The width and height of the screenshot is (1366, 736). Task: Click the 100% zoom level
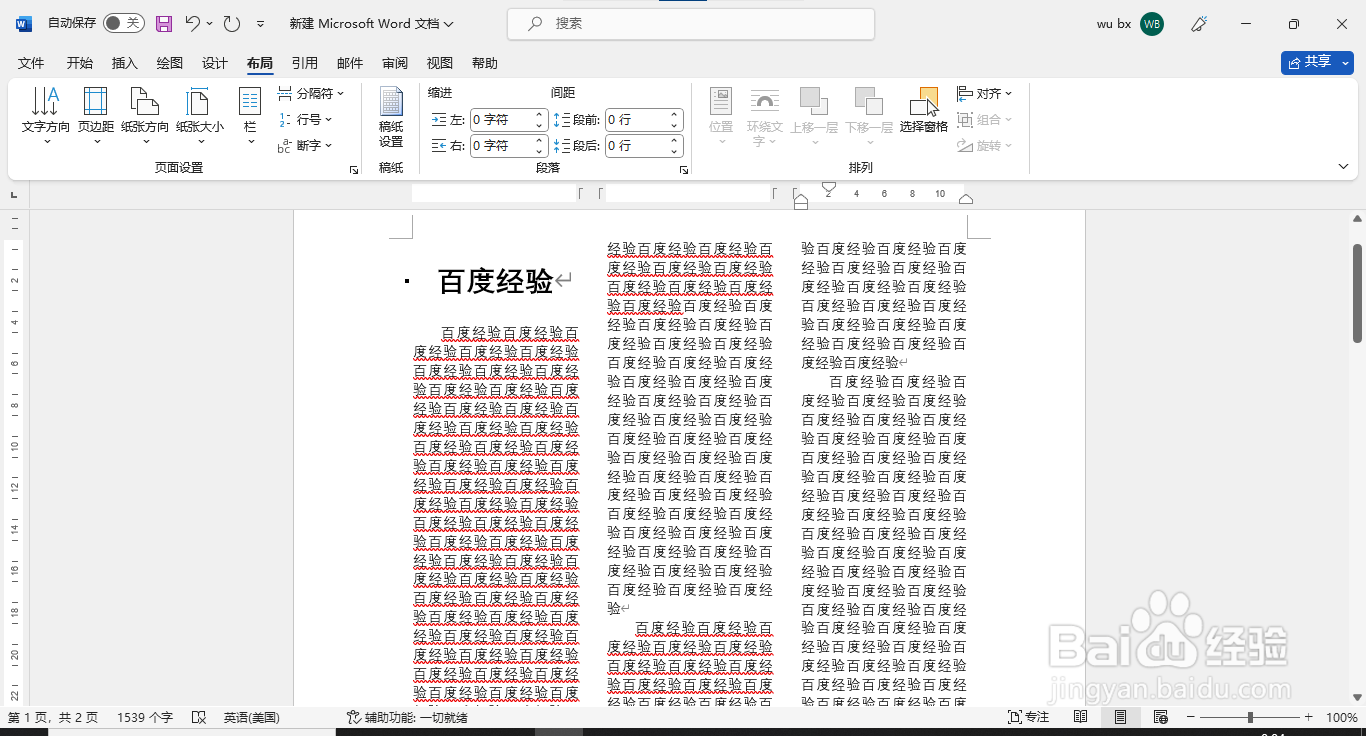point(1341,717)
